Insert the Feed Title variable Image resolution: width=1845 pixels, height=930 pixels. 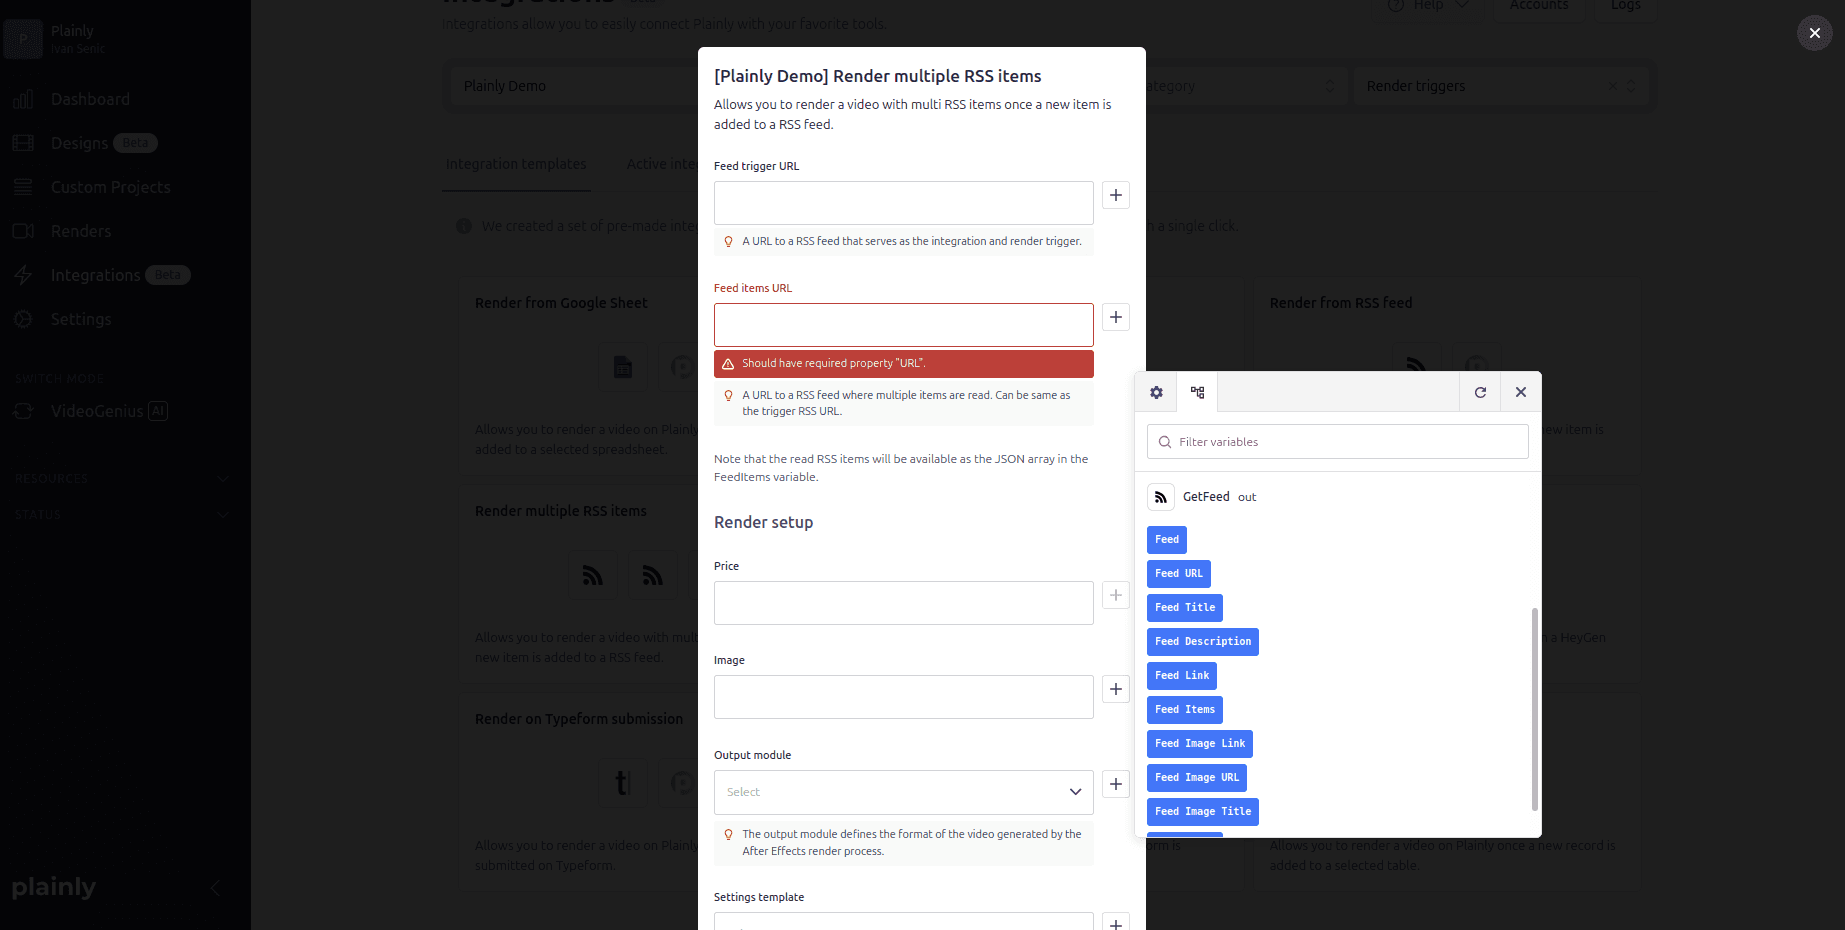click(x=1185, y=608)
